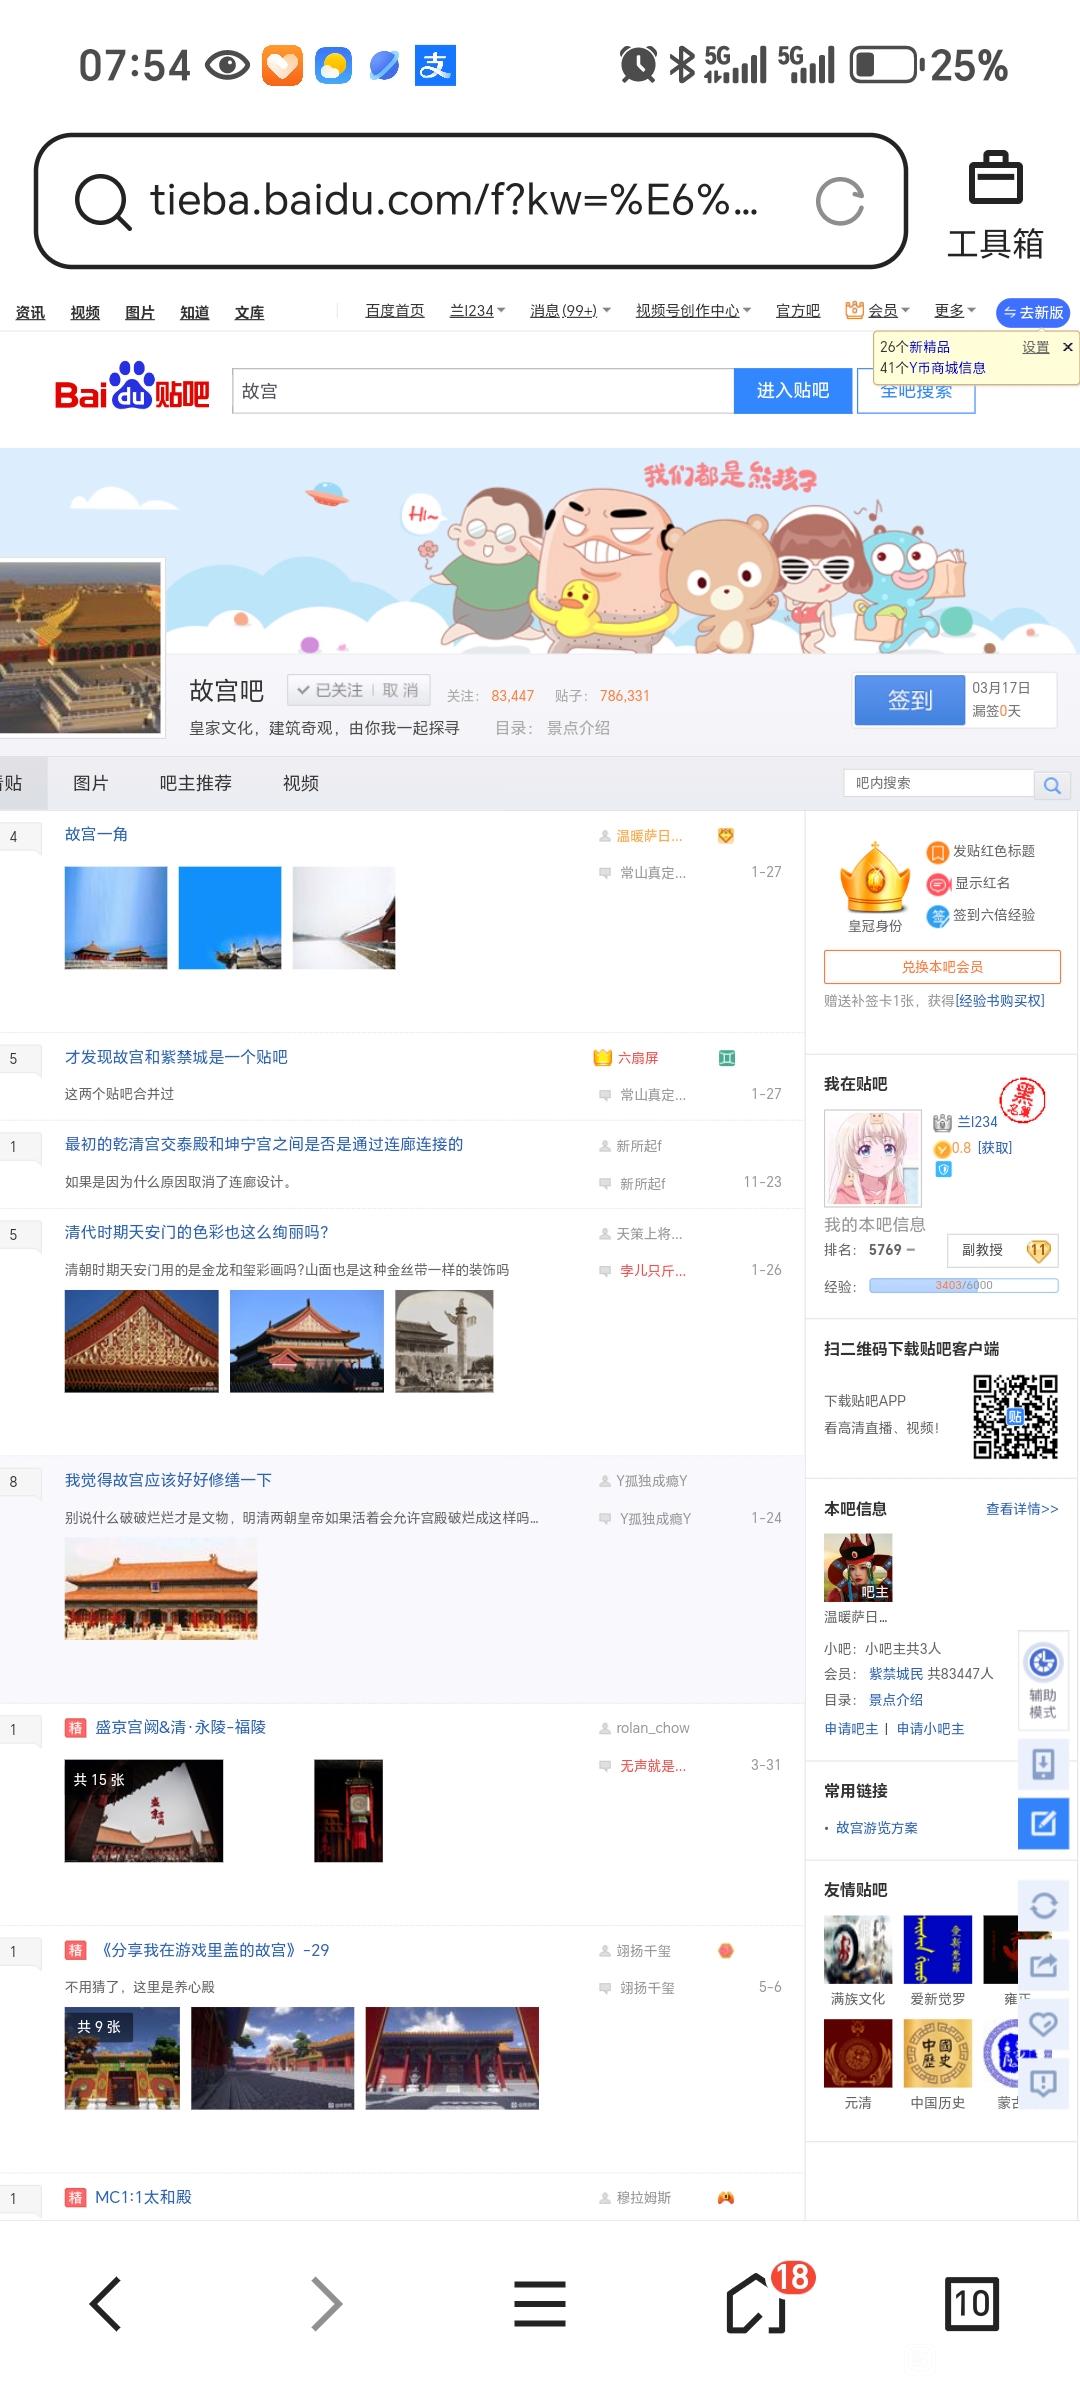Click the 兑换本吧会员 button
Viewport: 1080px width, 2388px height.
pos(942,967)
